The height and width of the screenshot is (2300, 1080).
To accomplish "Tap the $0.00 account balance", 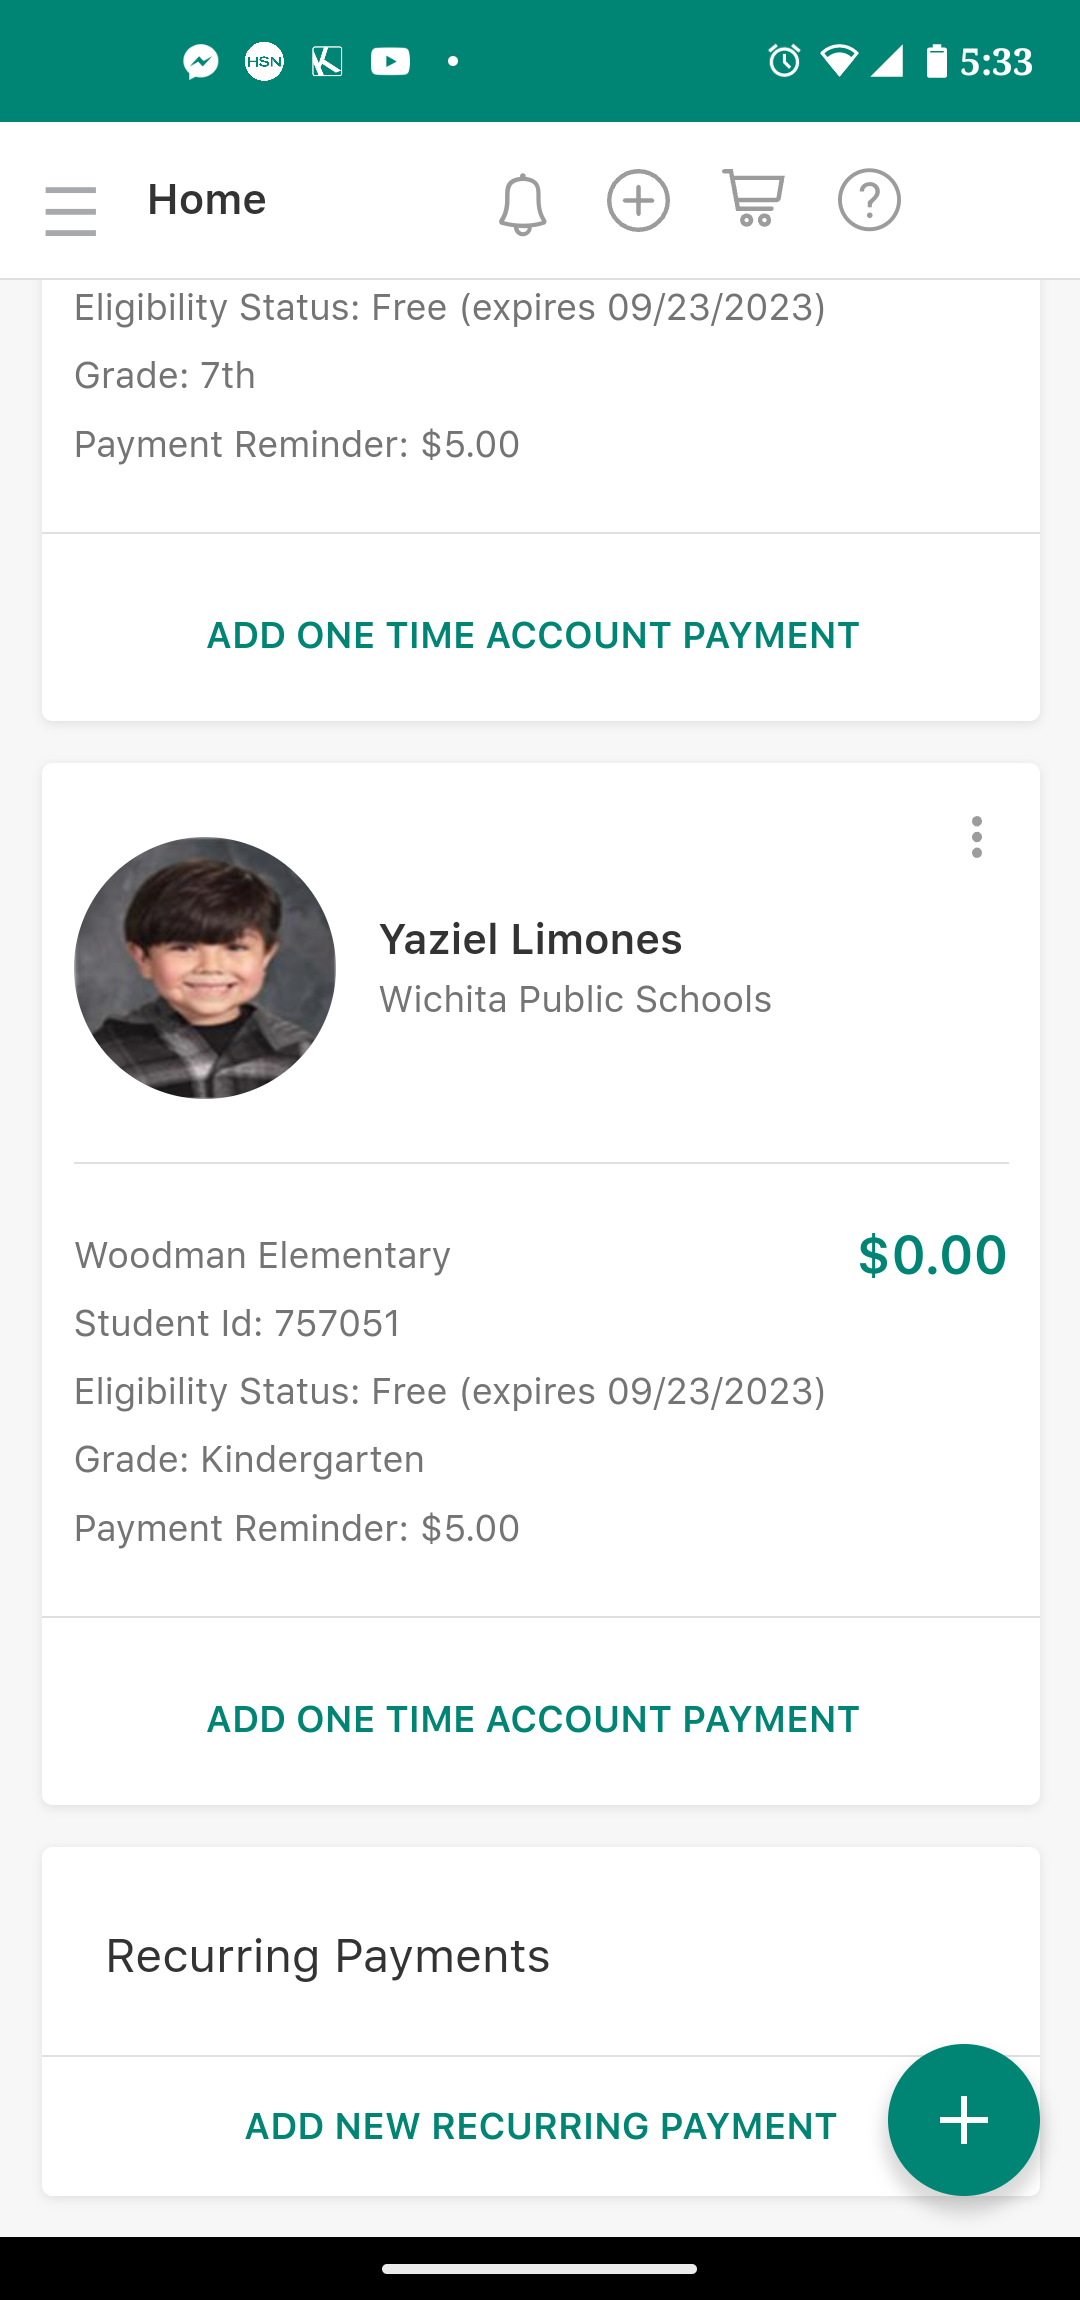I will tap(932, 1255).
